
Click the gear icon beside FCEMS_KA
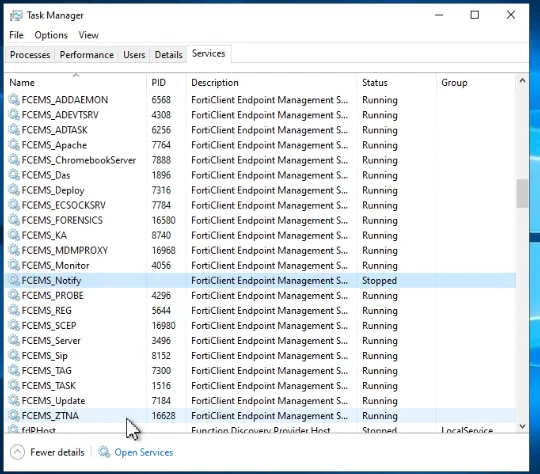point(14,235)
